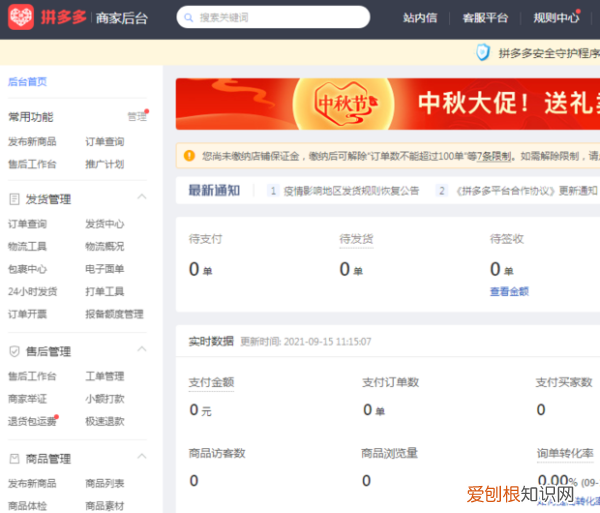Image resolution: width=600 pixels, height=513 pixels.
Task: Open 工单管理
Action: [x=105, y=376]
